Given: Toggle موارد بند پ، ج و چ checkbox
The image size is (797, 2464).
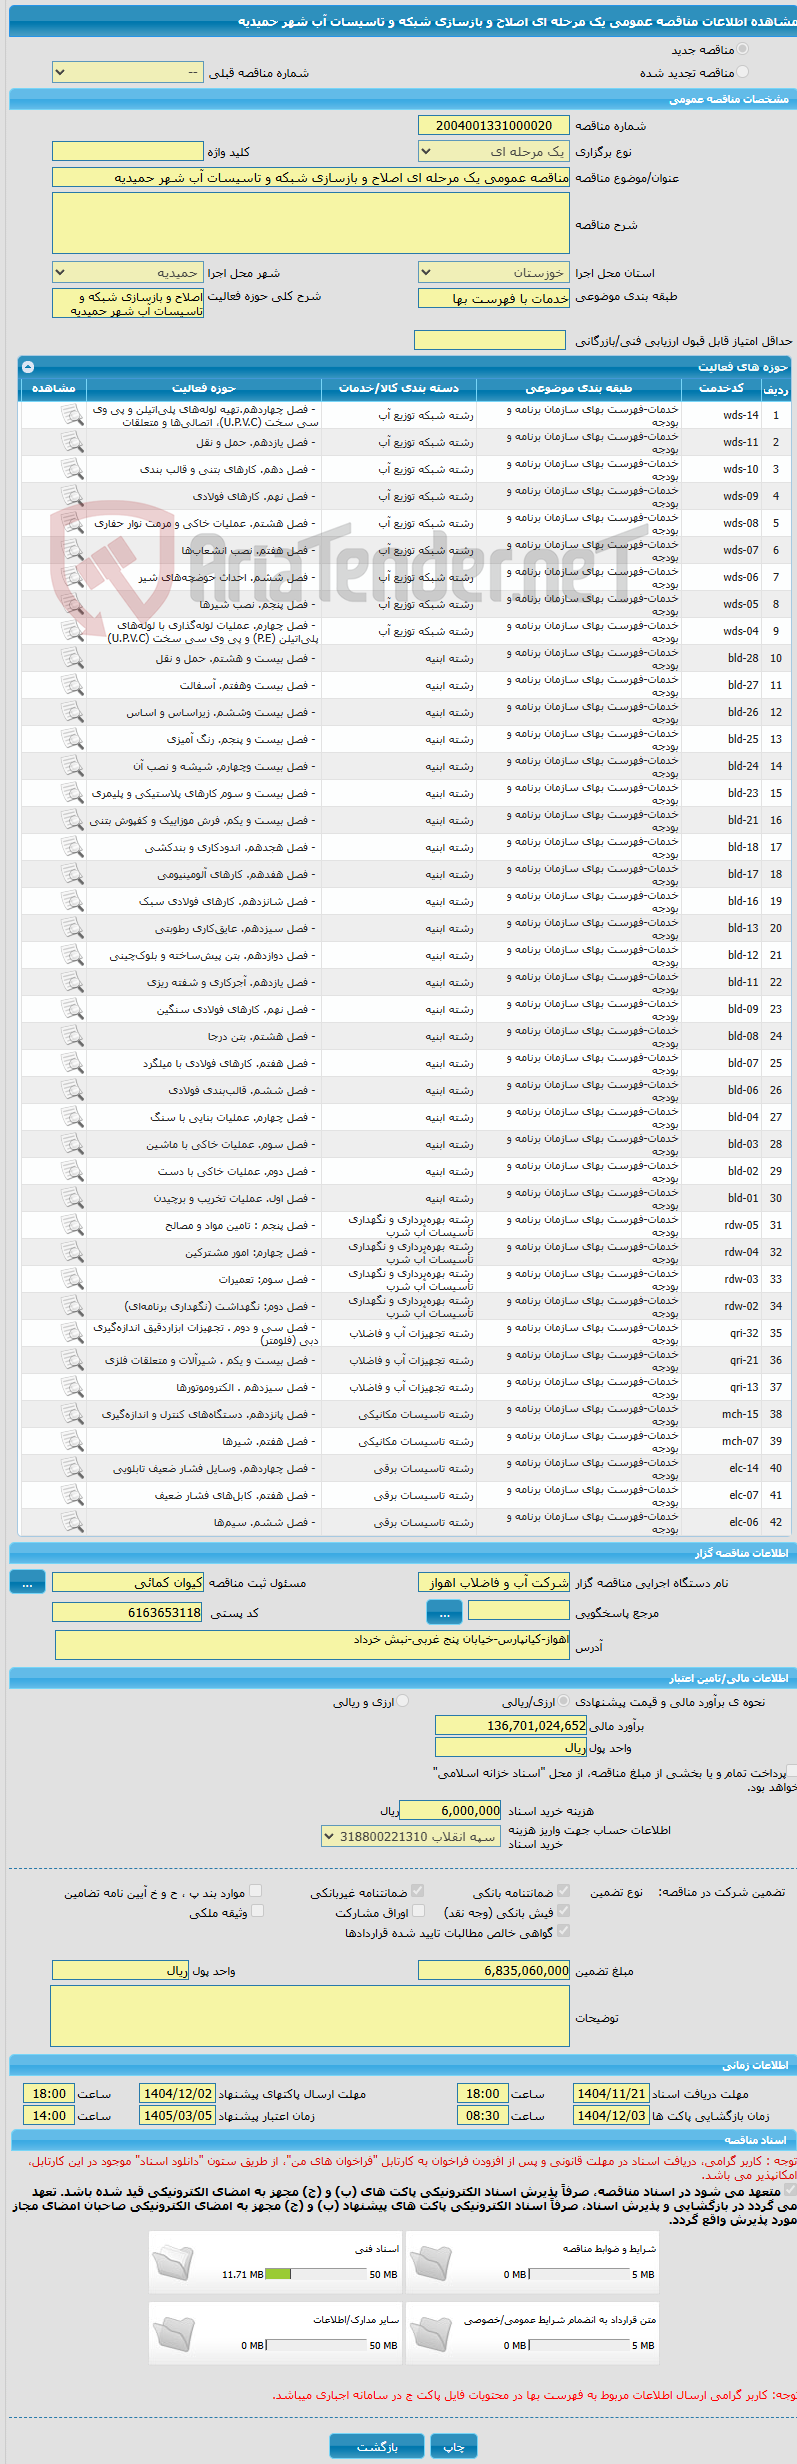Looking at the screenshot, I should coord(256,1891).
